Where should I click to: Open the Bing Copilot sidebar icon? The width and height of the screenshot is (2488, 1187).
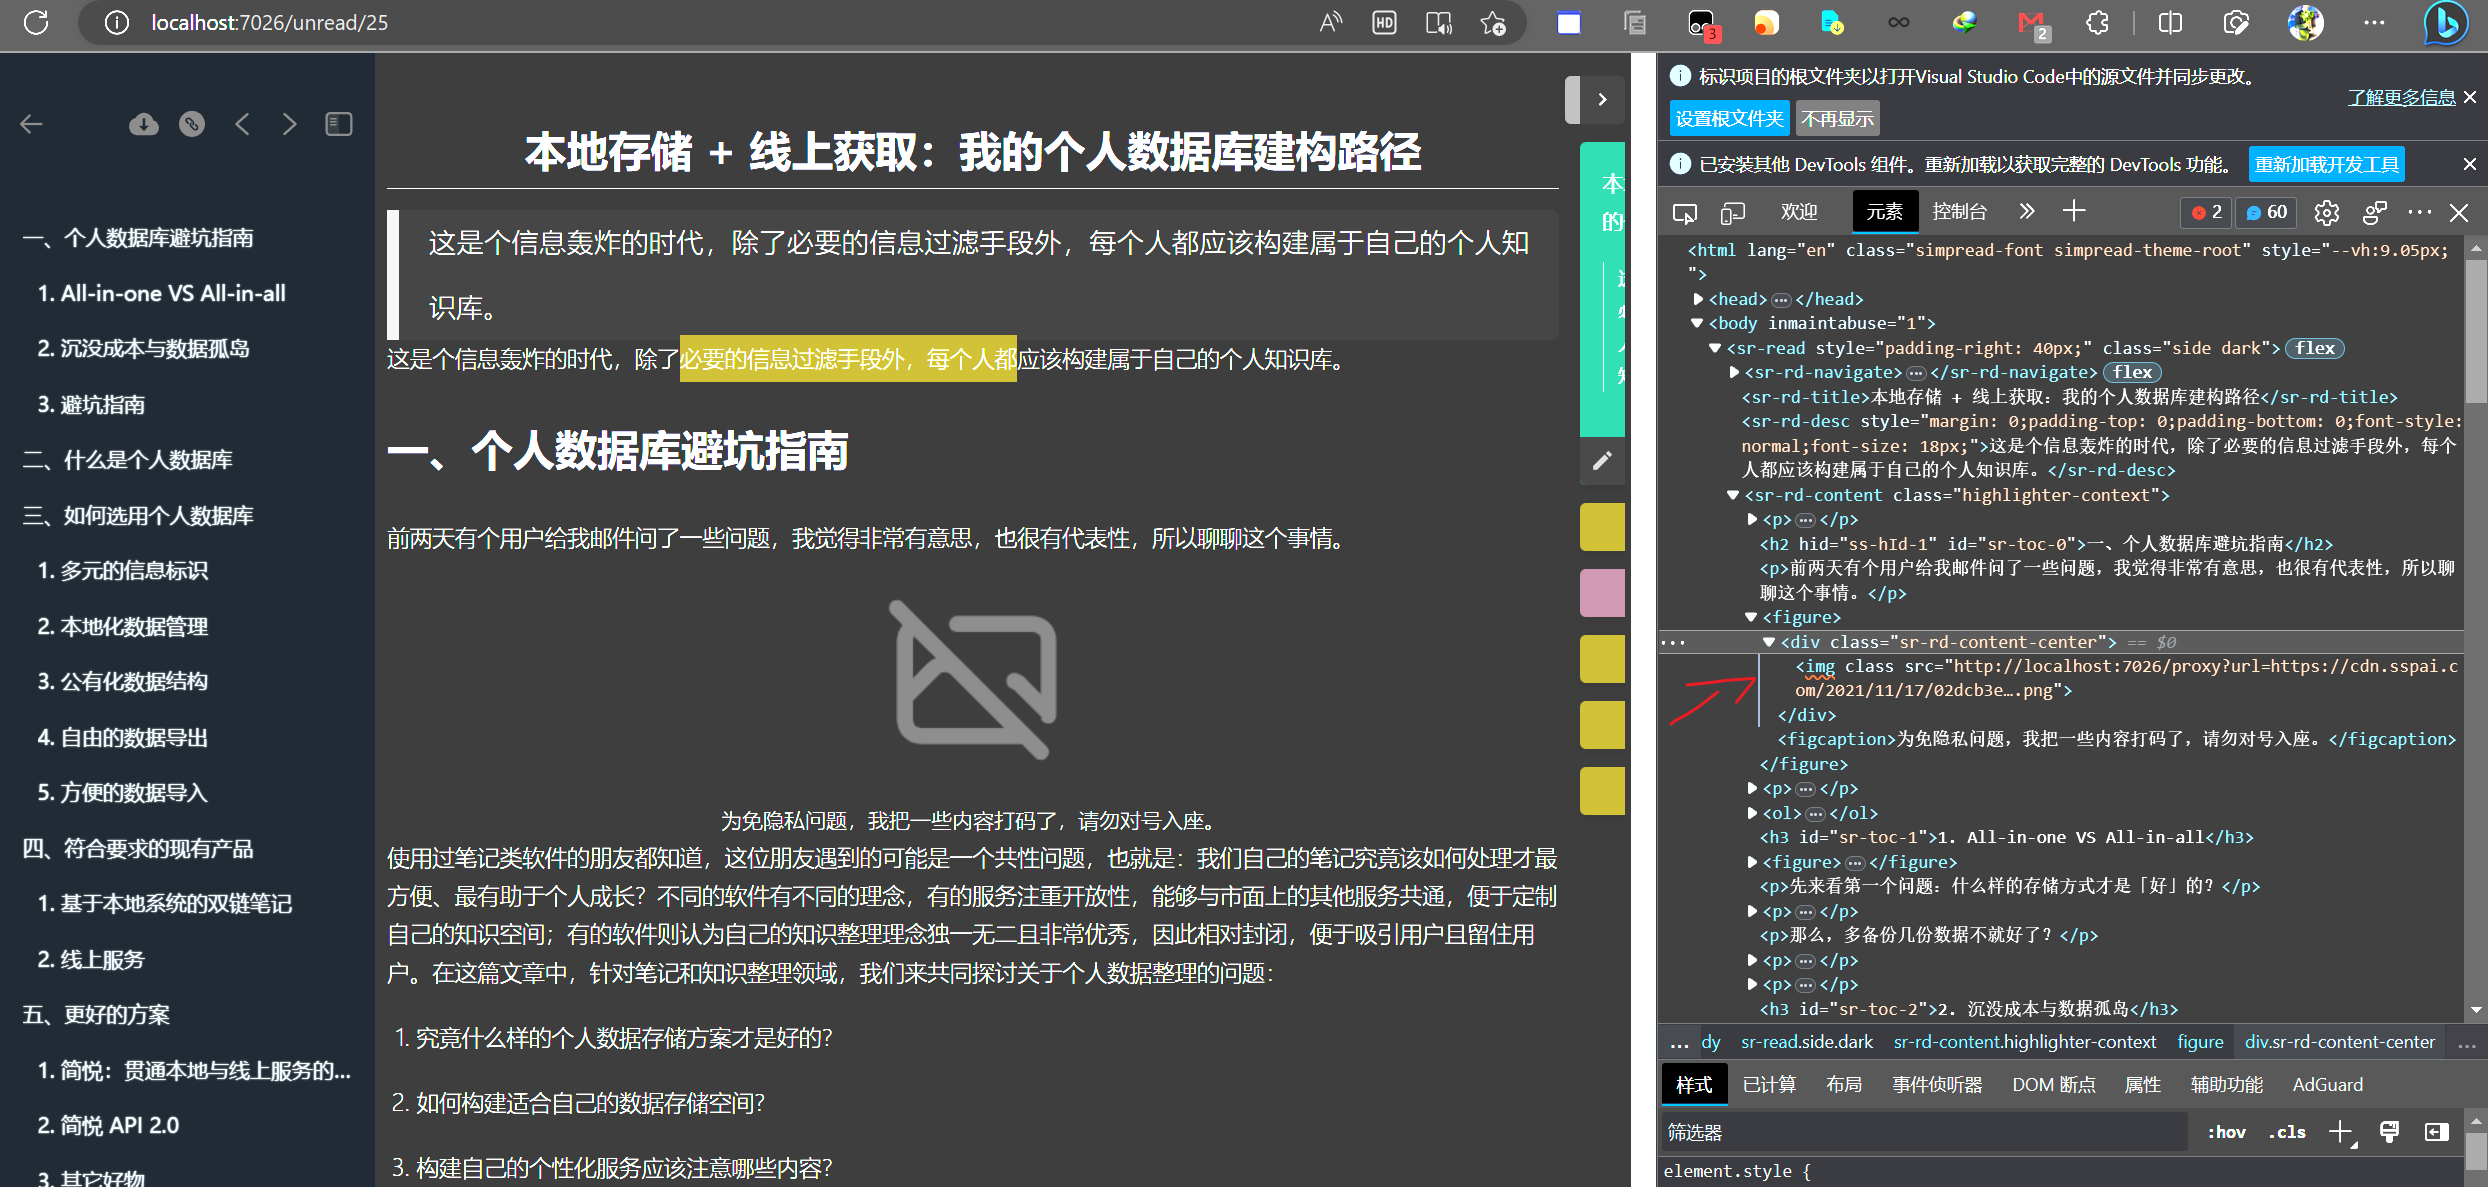point(2447,23)
